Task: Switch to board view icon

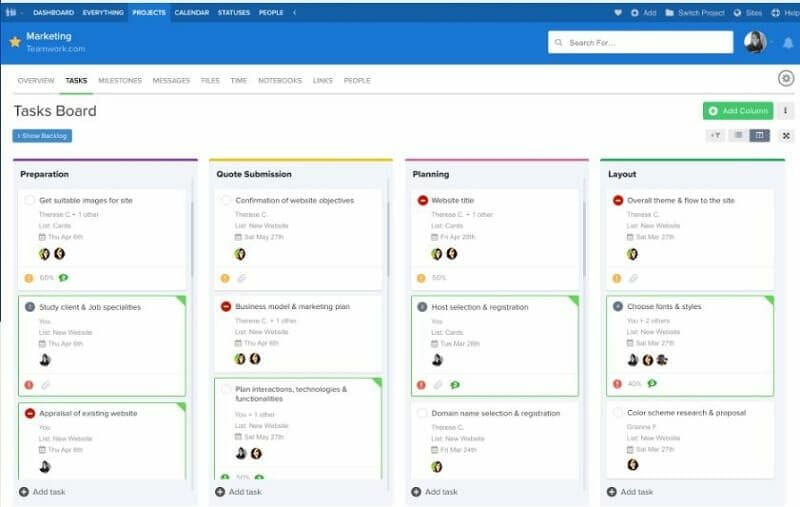Action: click(x=759, y=135)
